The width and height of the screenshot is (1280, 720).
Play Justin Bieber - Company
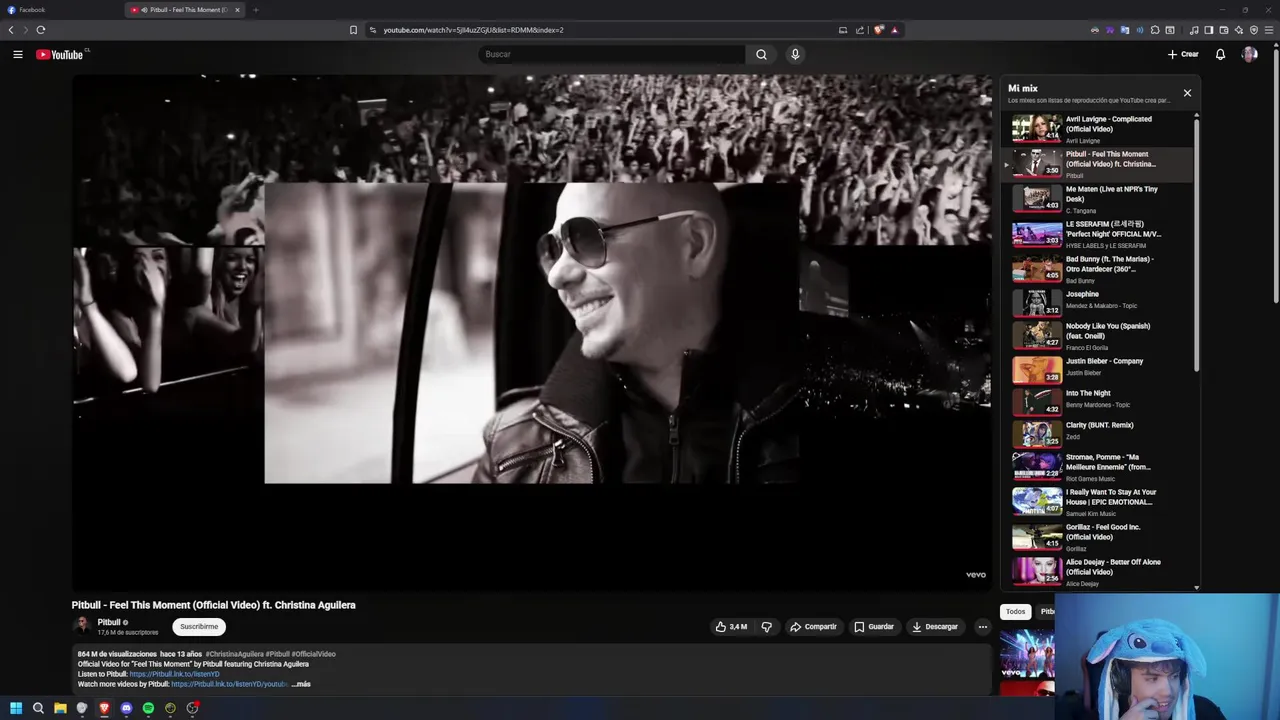point(1097,368)
